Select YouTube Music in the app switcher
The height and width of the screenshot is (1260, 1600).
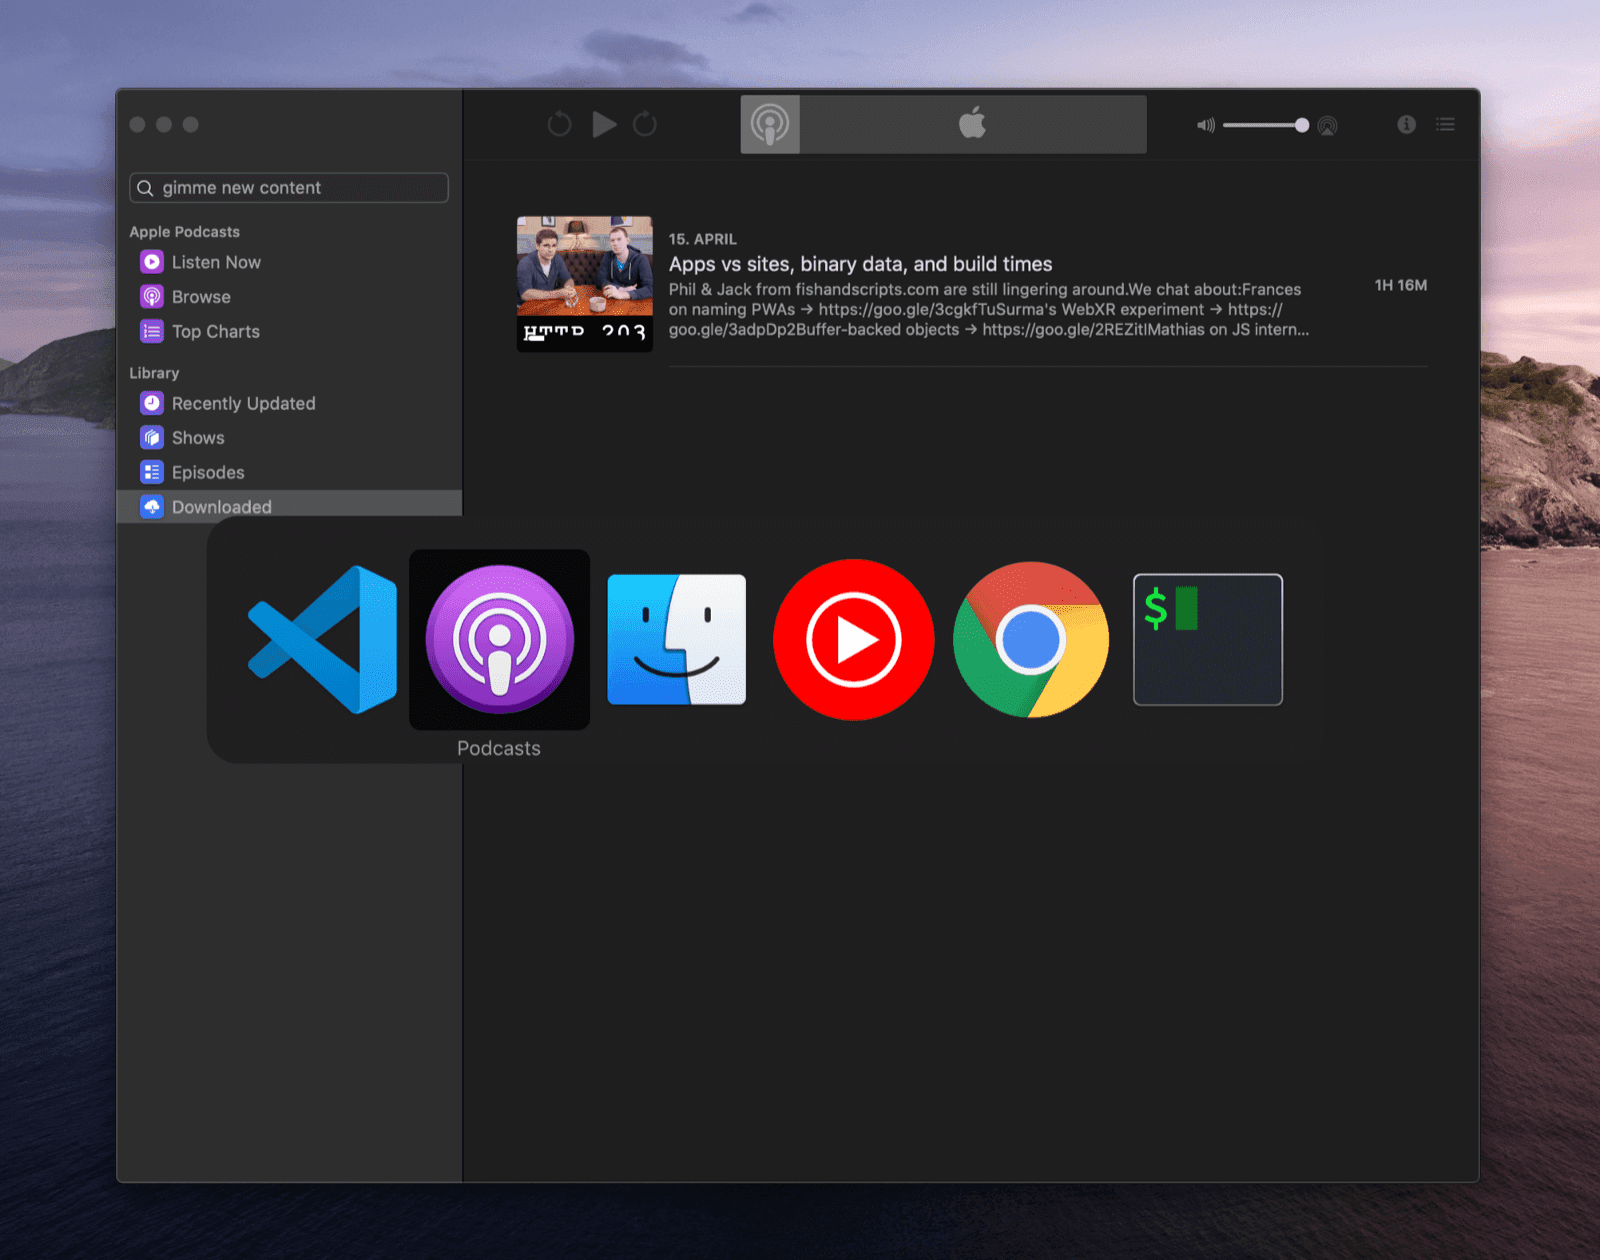coord(853,640)
